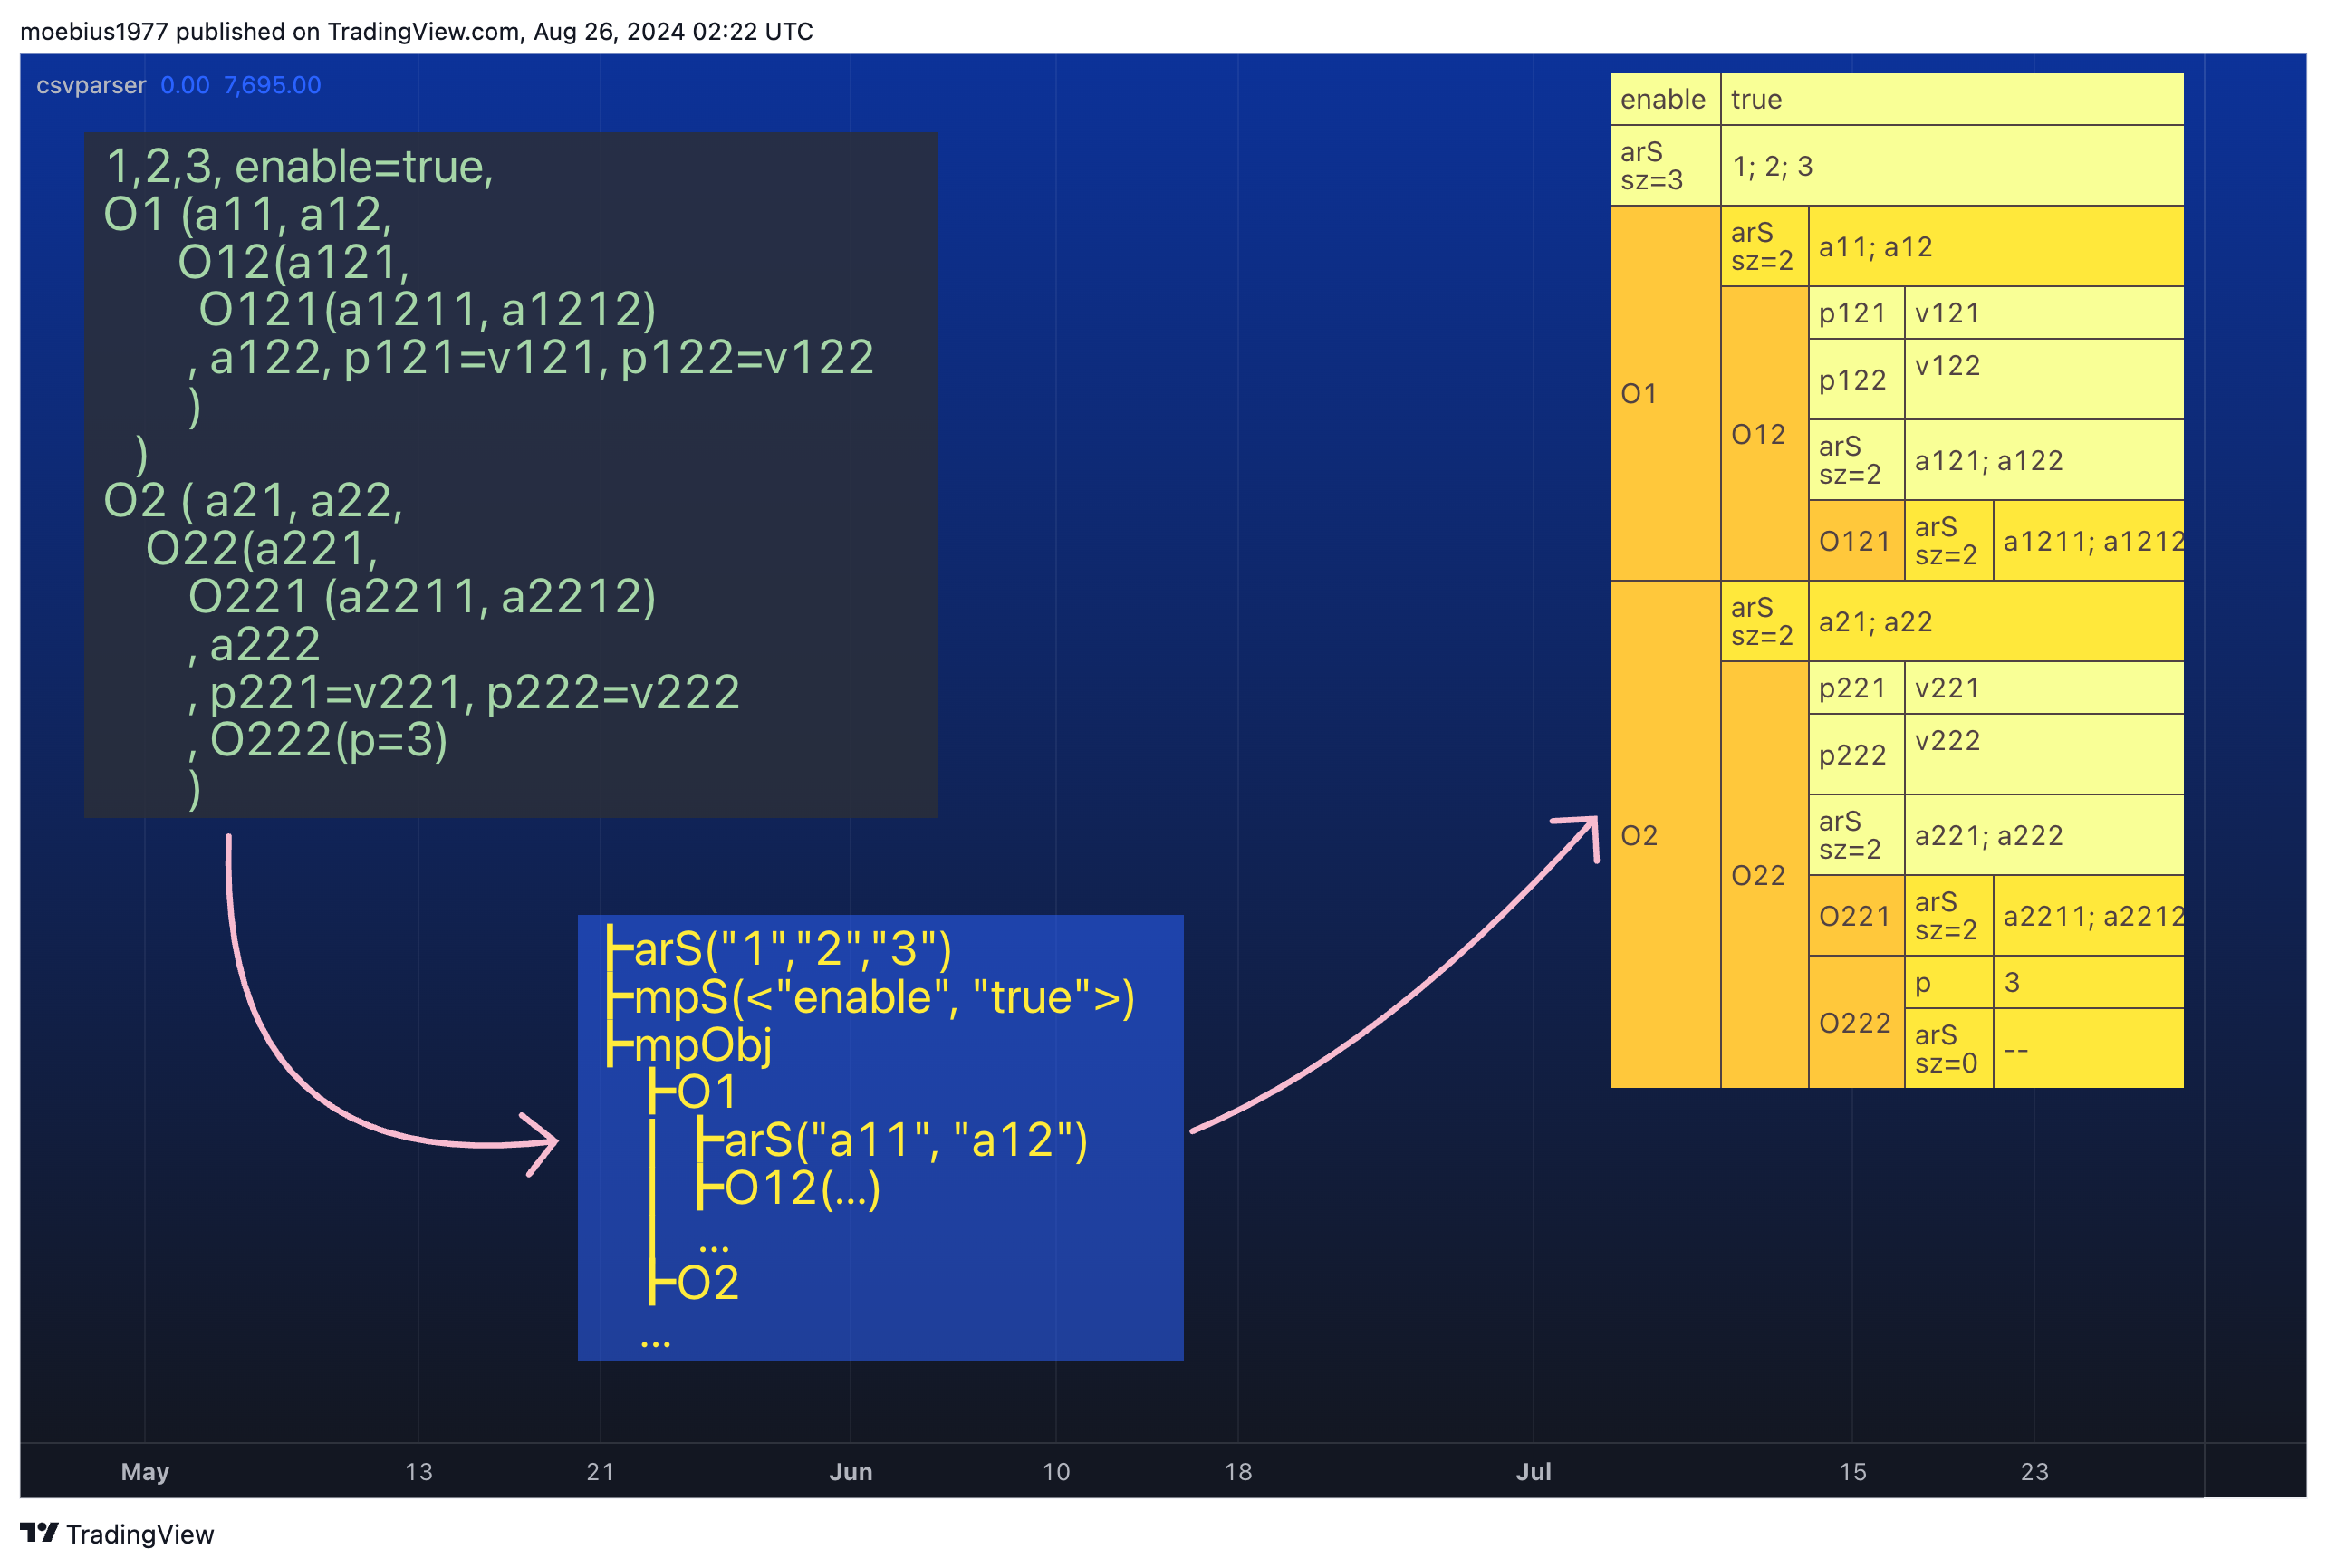Click the p122 table cell
2327x1568 pixels.
[x=1856, y=380]
